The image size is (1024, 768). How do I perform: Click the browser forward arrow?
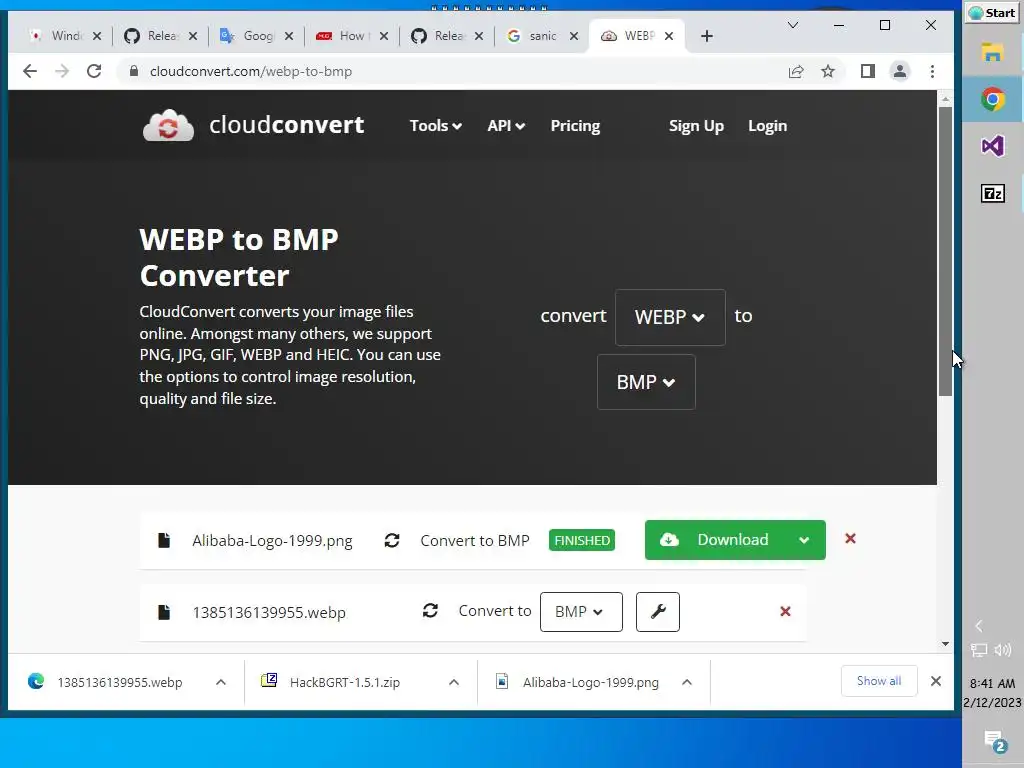pyautogui.click(x=62, y=71)
